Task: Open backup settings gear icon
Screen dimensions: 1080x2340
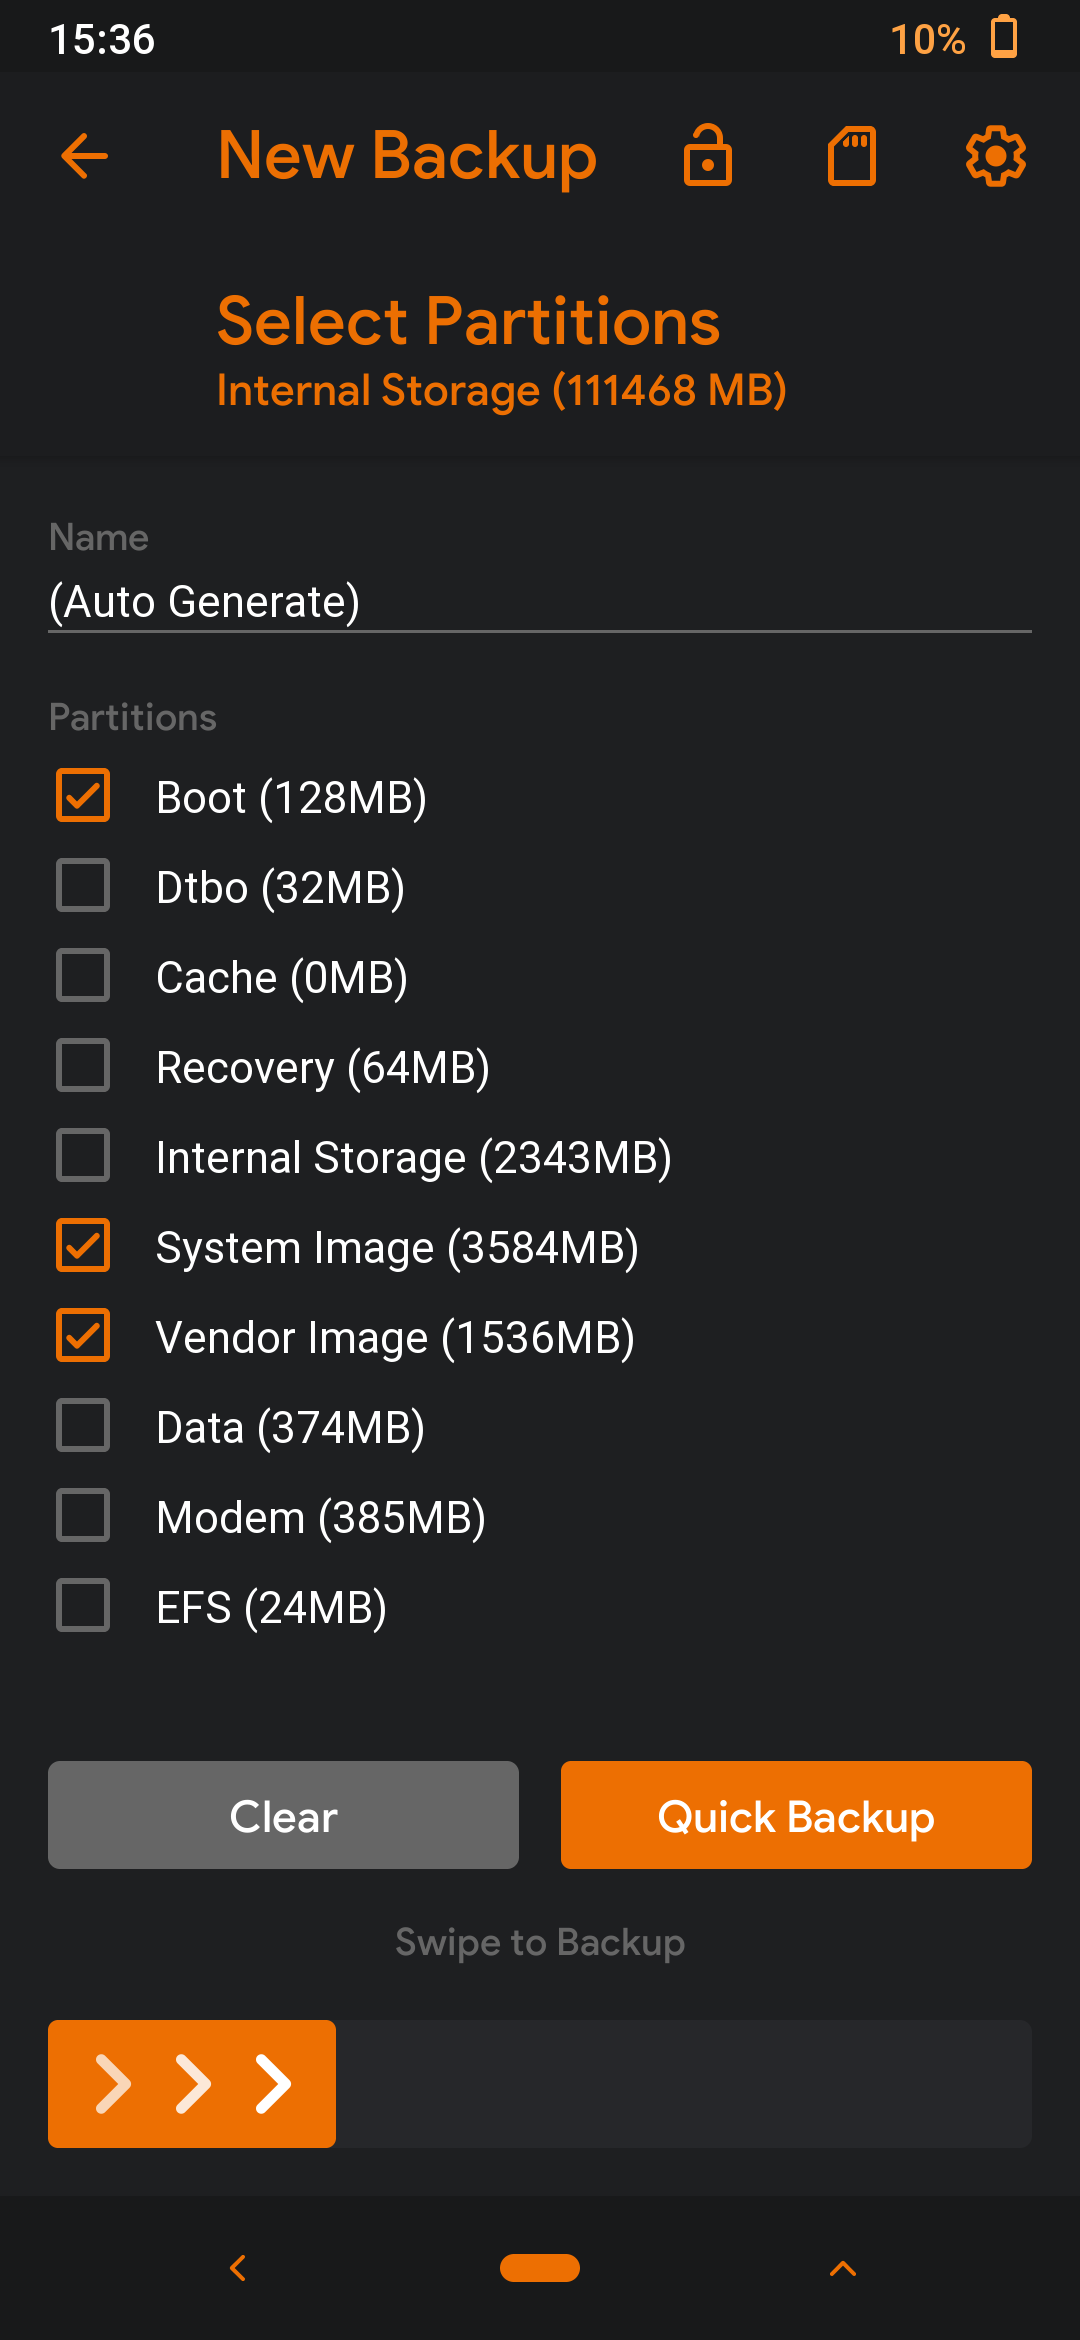Action: pos(996,156)
